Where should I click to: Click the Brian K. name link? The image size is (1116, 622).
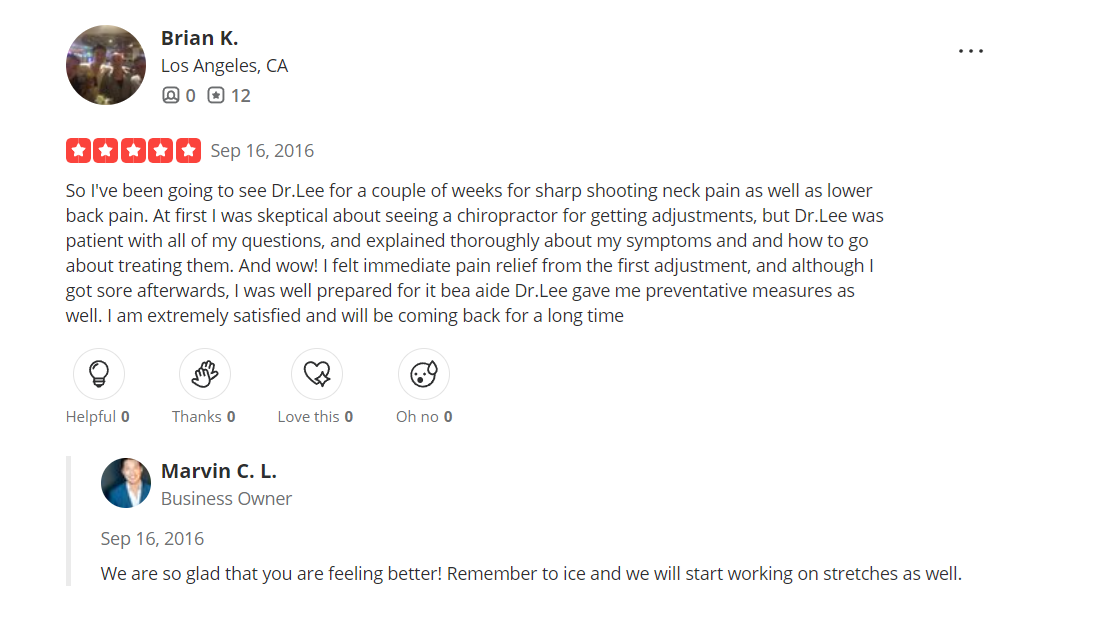[x=199, y=38]
